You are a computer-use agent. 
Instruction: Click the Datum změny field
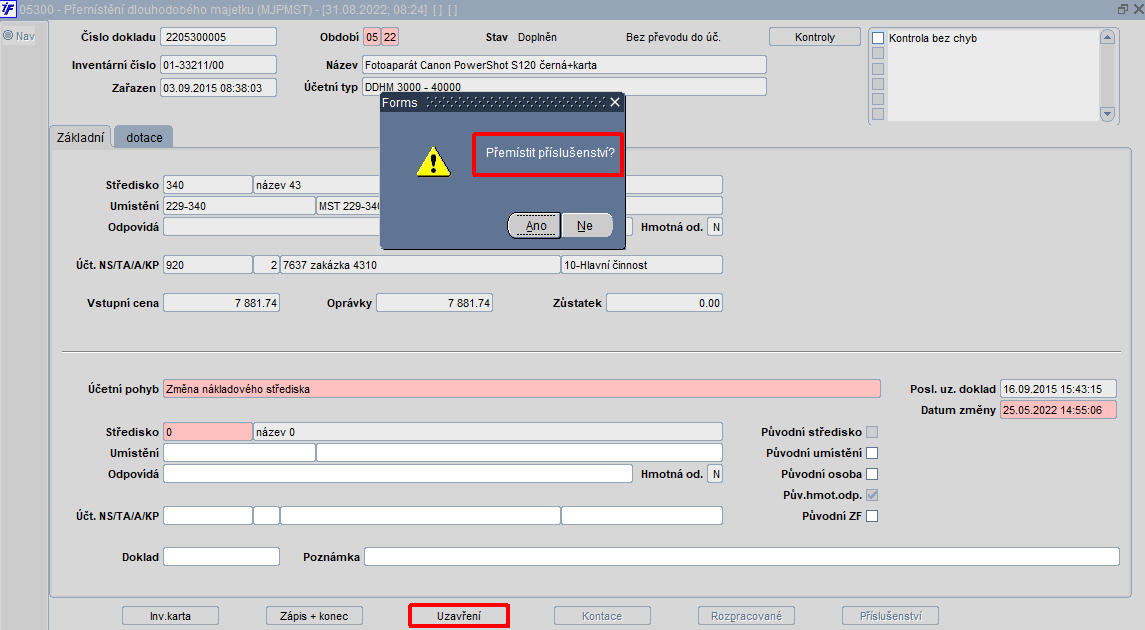tap(1058, 410)
